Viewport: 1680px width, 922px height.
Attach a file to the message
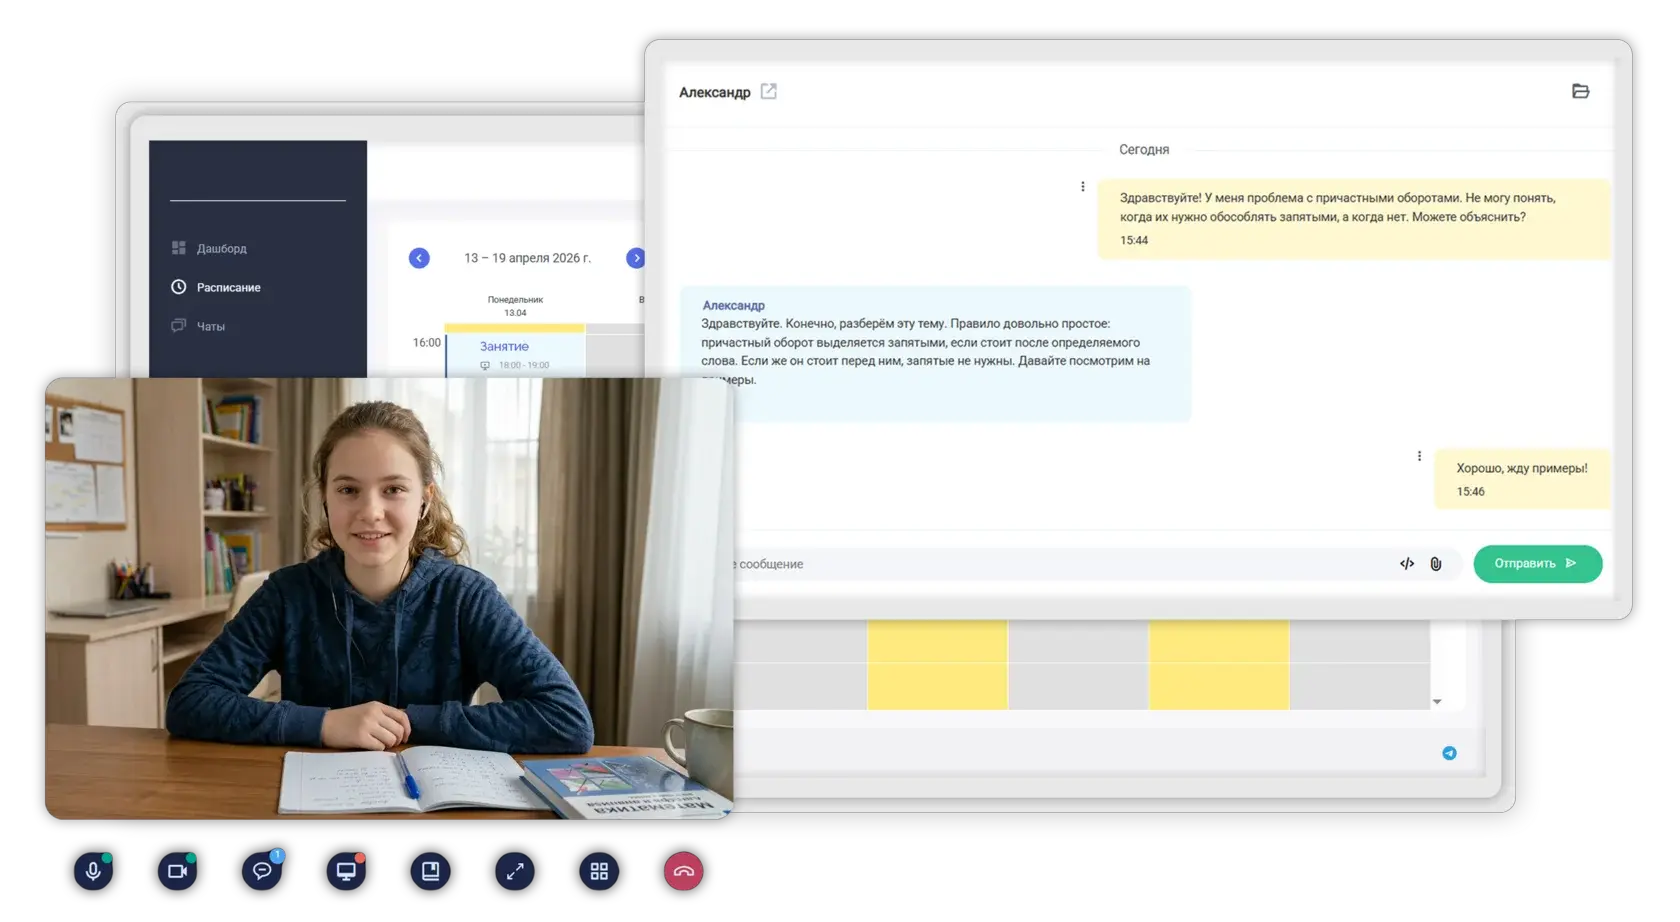coord(1436,564)
